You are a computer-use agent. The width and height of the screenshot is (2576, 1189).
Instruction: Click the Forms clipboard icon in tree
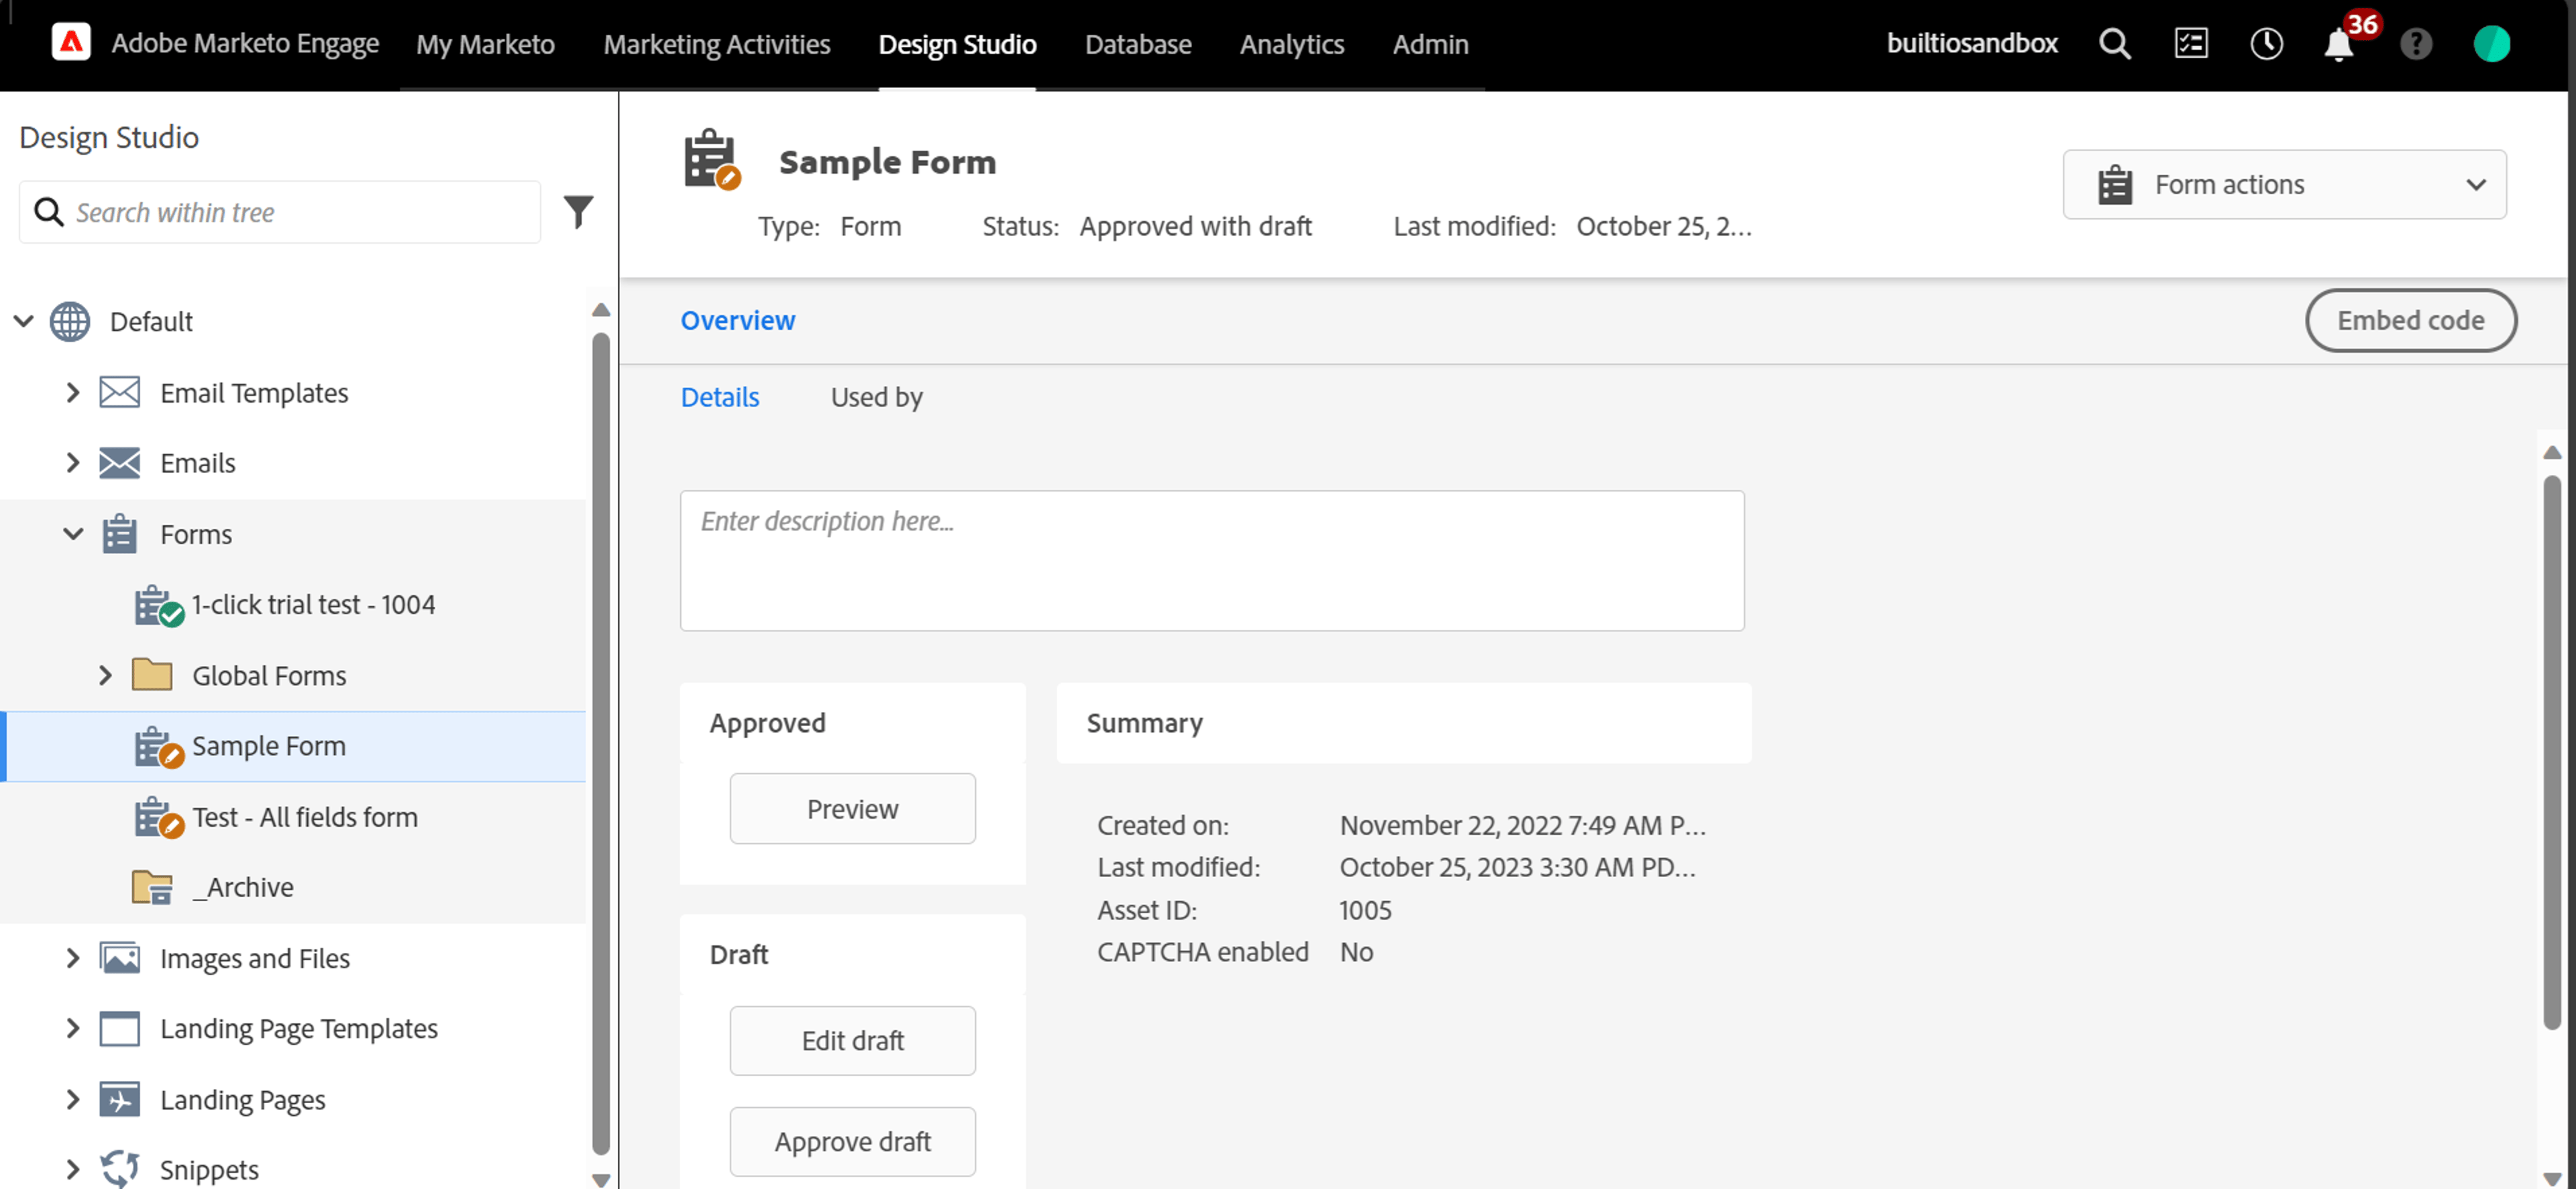[120, 534]
